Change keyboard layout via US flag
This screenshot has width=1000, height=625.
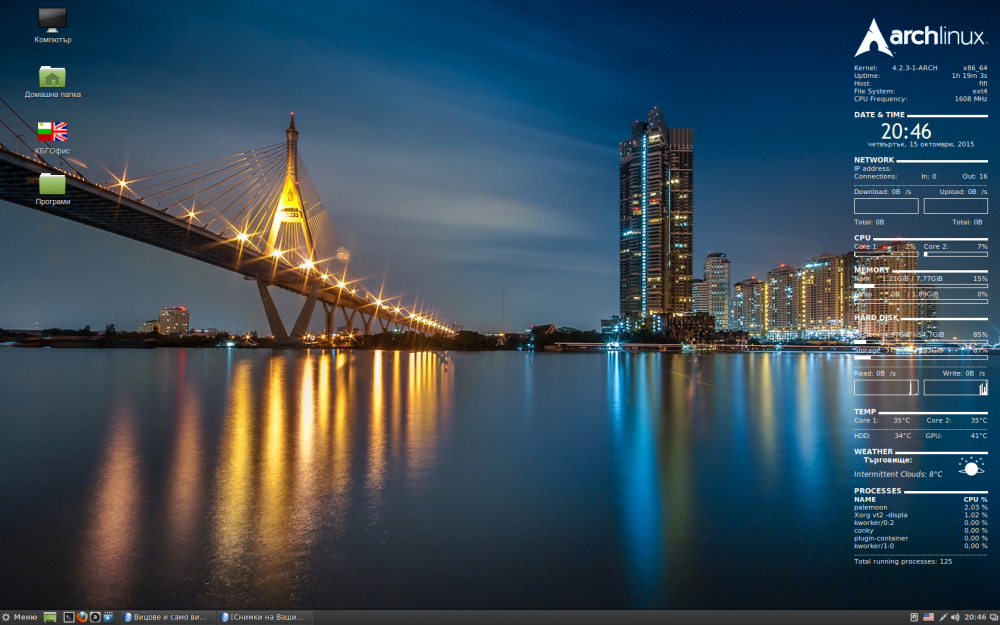click(929, 617)
